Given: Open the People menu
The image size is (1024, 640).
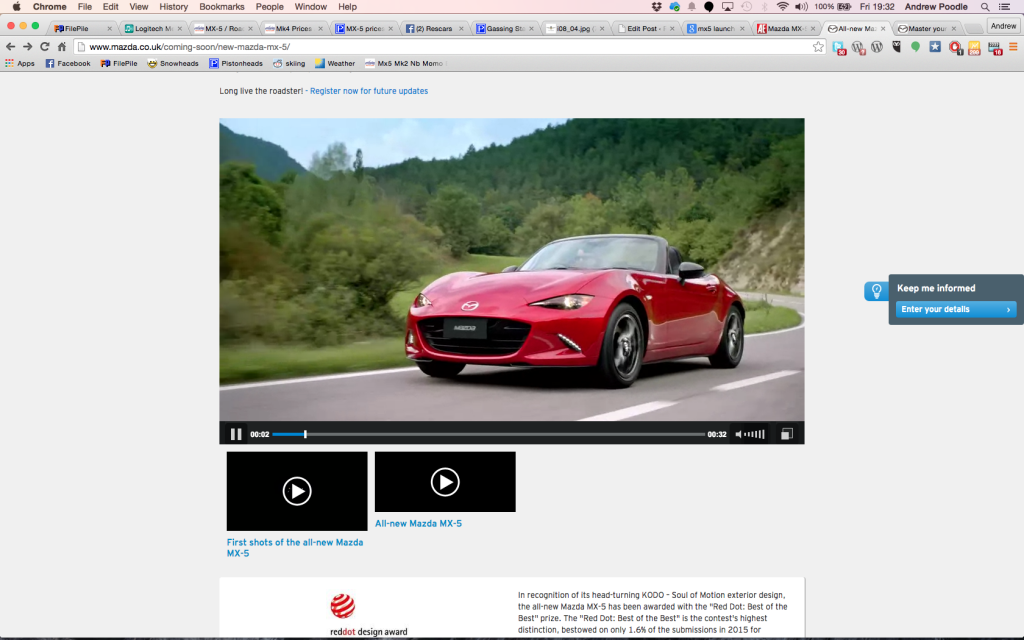Looking at the screenshot, I should 269,7.
